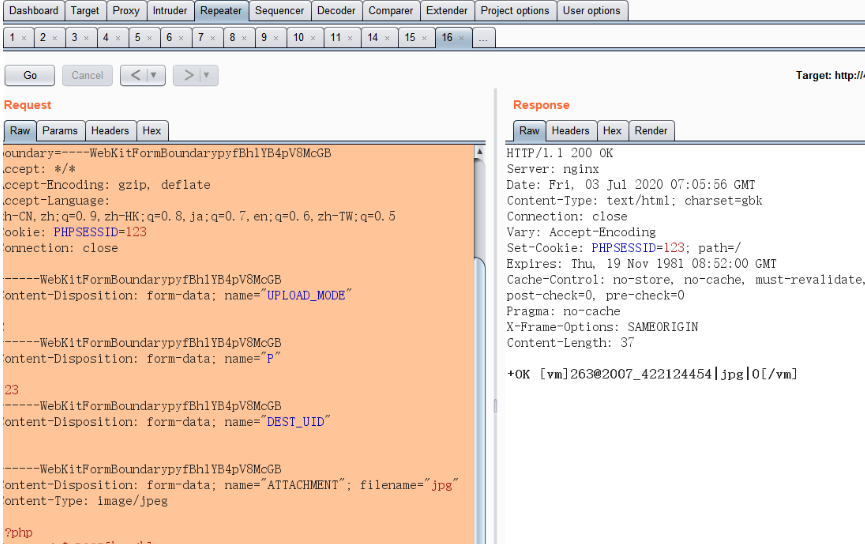This screenshot has width=865, height=544.
Task: Click the "+OK [vm]263@2007_422124454|jpg|0[/vm]" response line
Action: coord(652,375)
